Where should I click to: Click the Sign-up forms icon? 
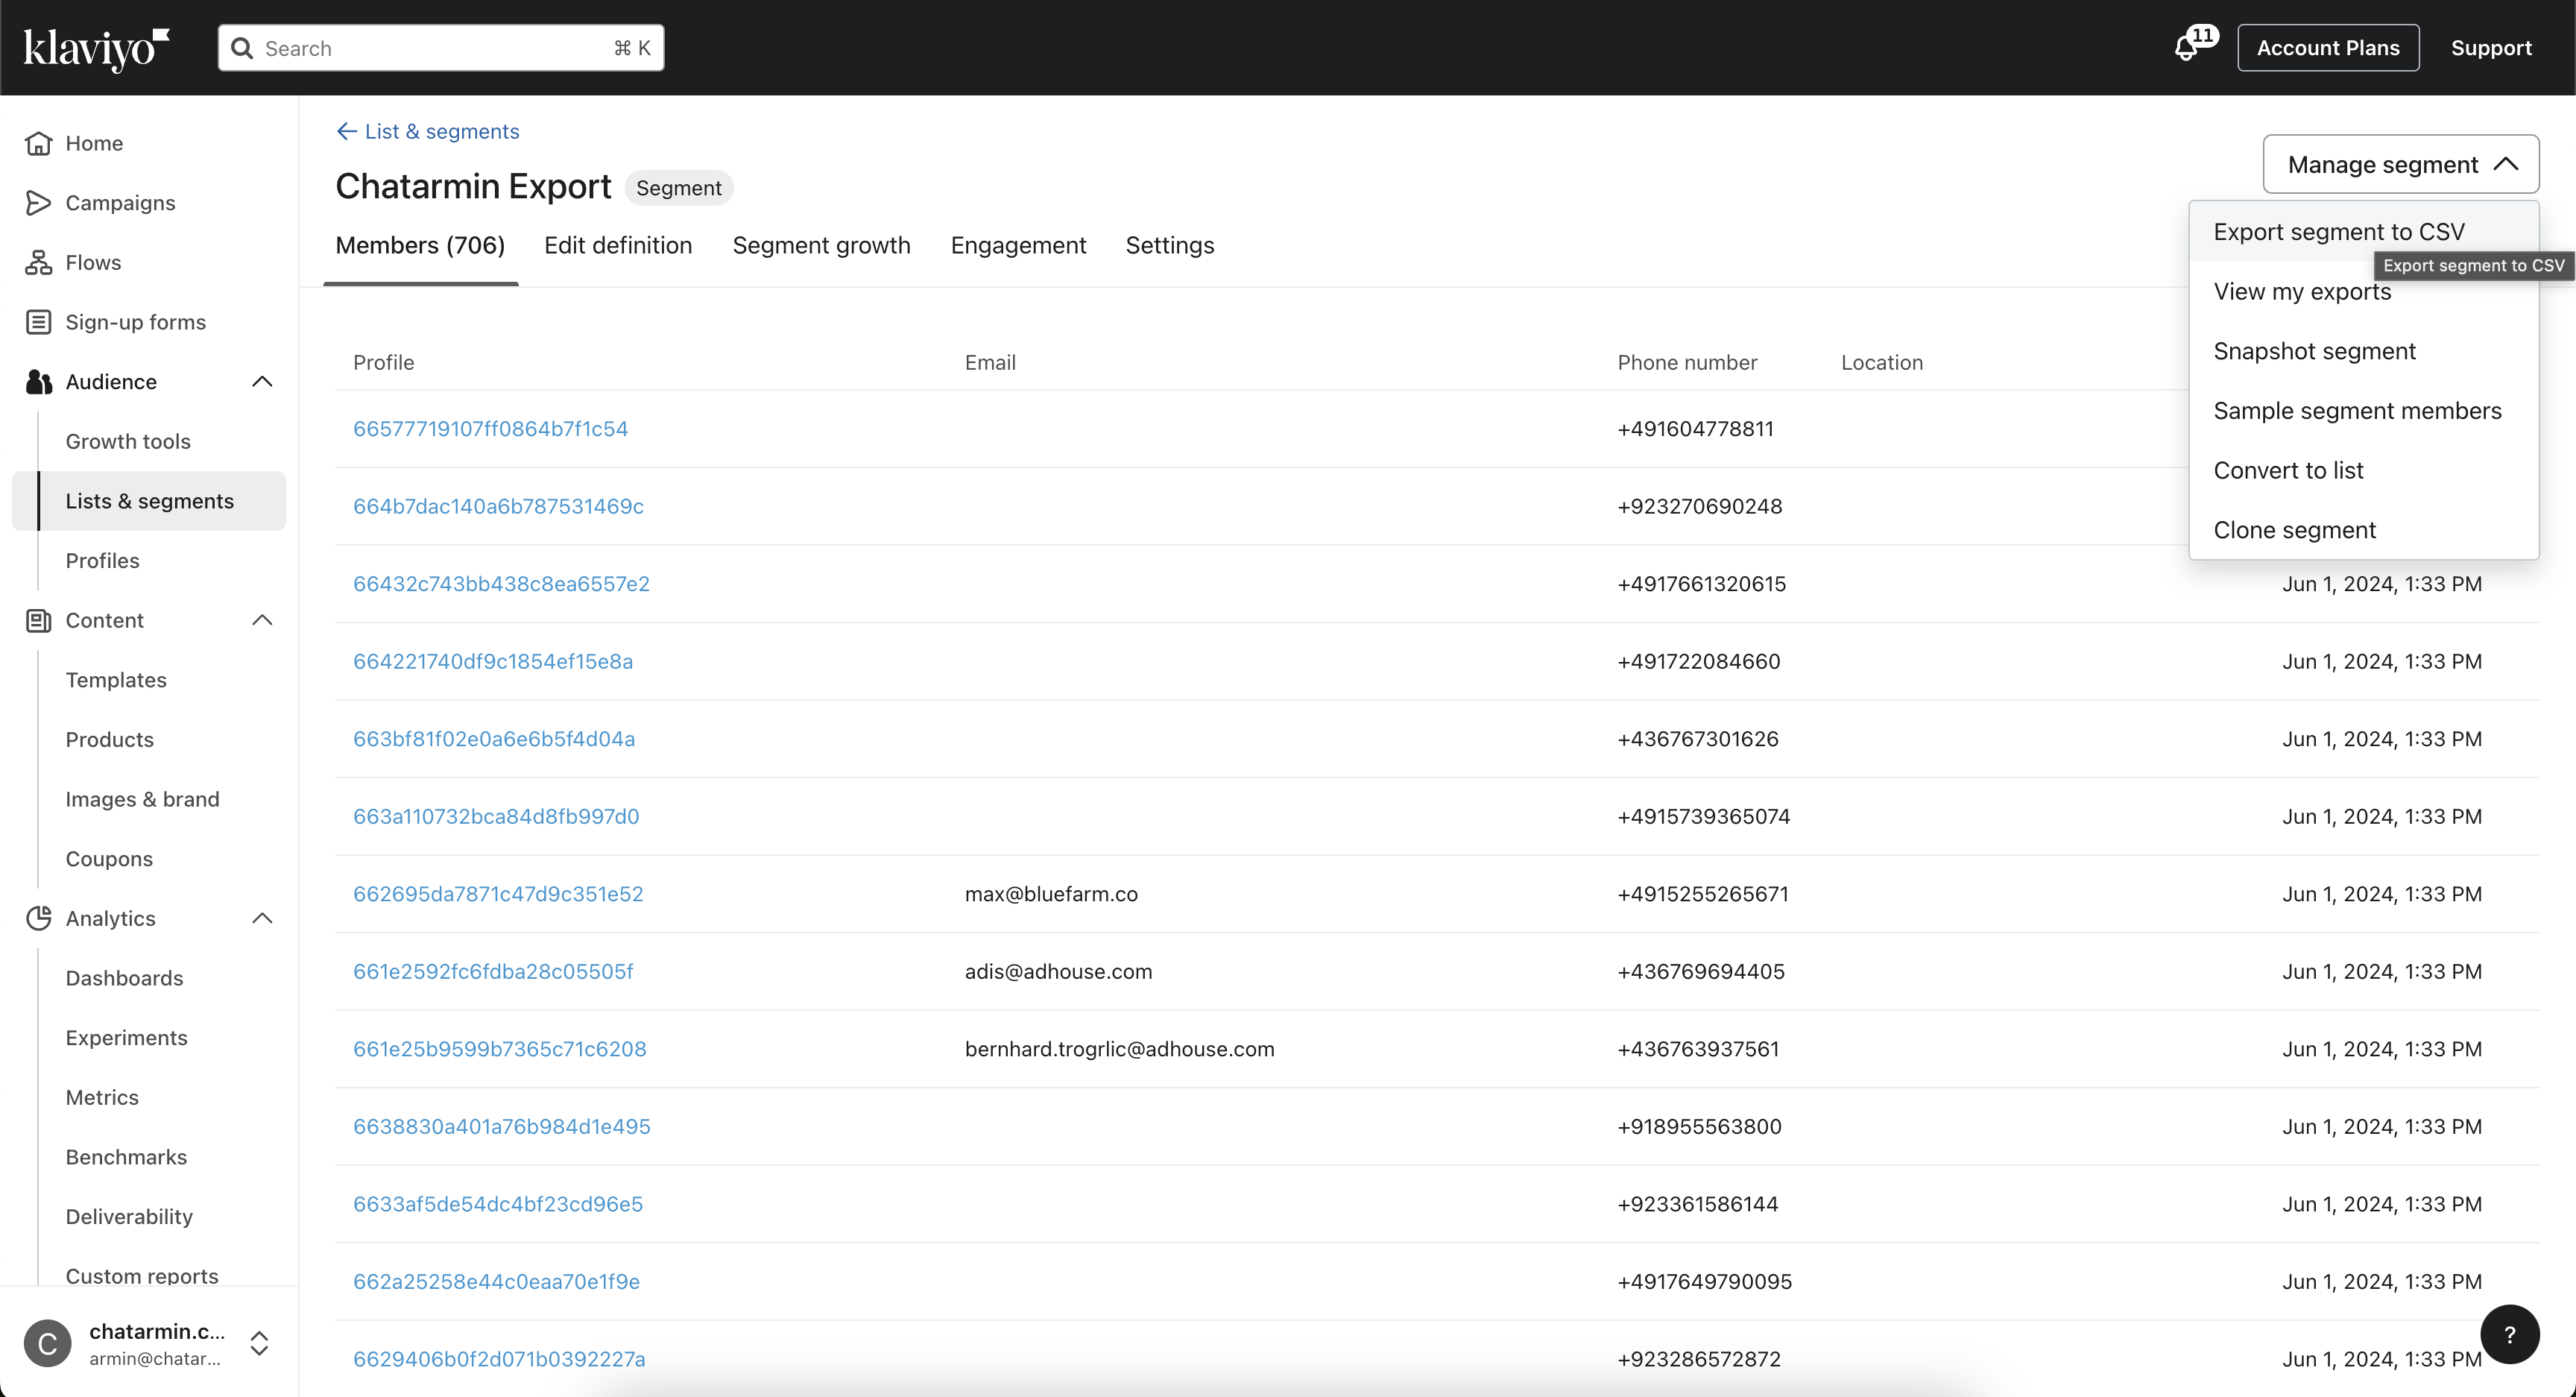click(x=38, y=322)
